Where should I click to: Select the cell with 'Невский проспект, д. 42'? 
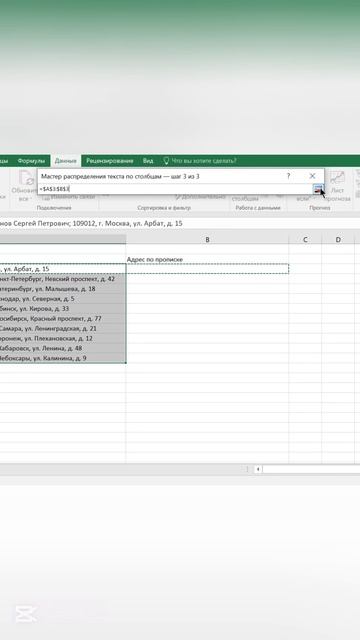(x=63, y=279)
